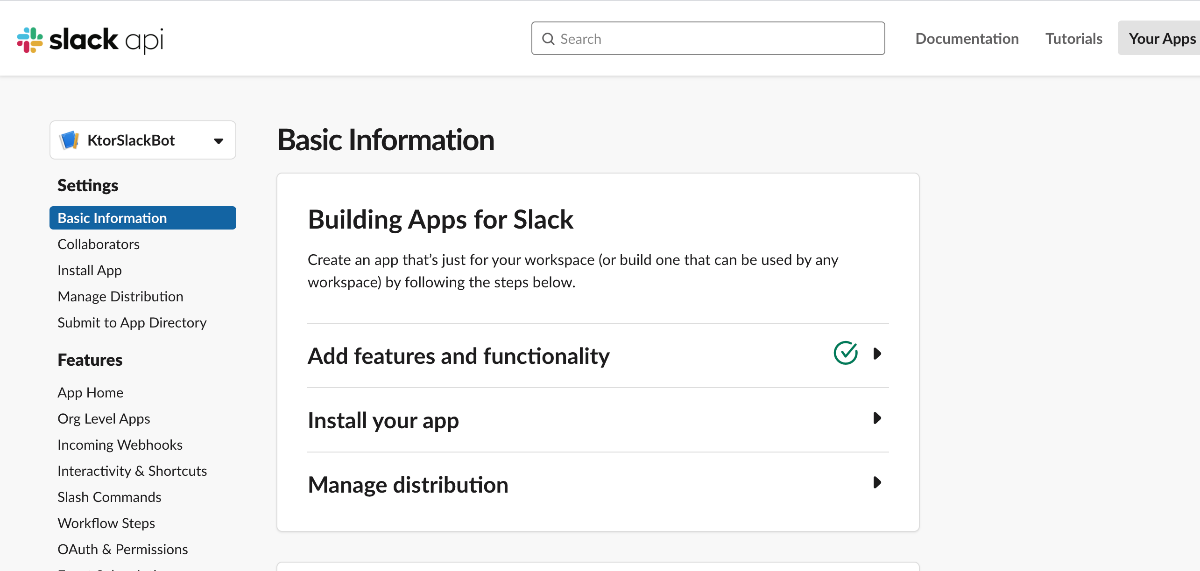Open Collaborators settings page

click(98, 244)
